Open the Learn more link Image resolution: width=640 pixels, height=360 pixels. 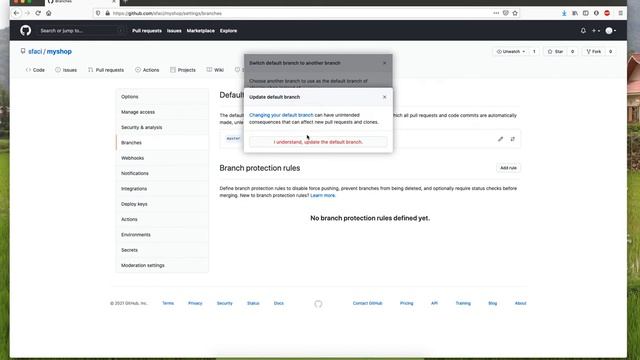coord(322,196)
